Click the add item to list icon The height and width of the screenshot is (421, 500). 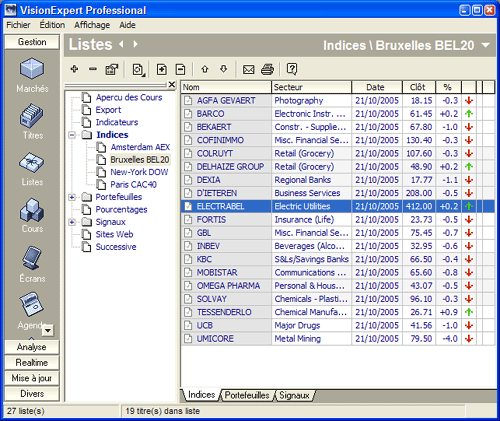pyautogui.click(x=162, y=69)
